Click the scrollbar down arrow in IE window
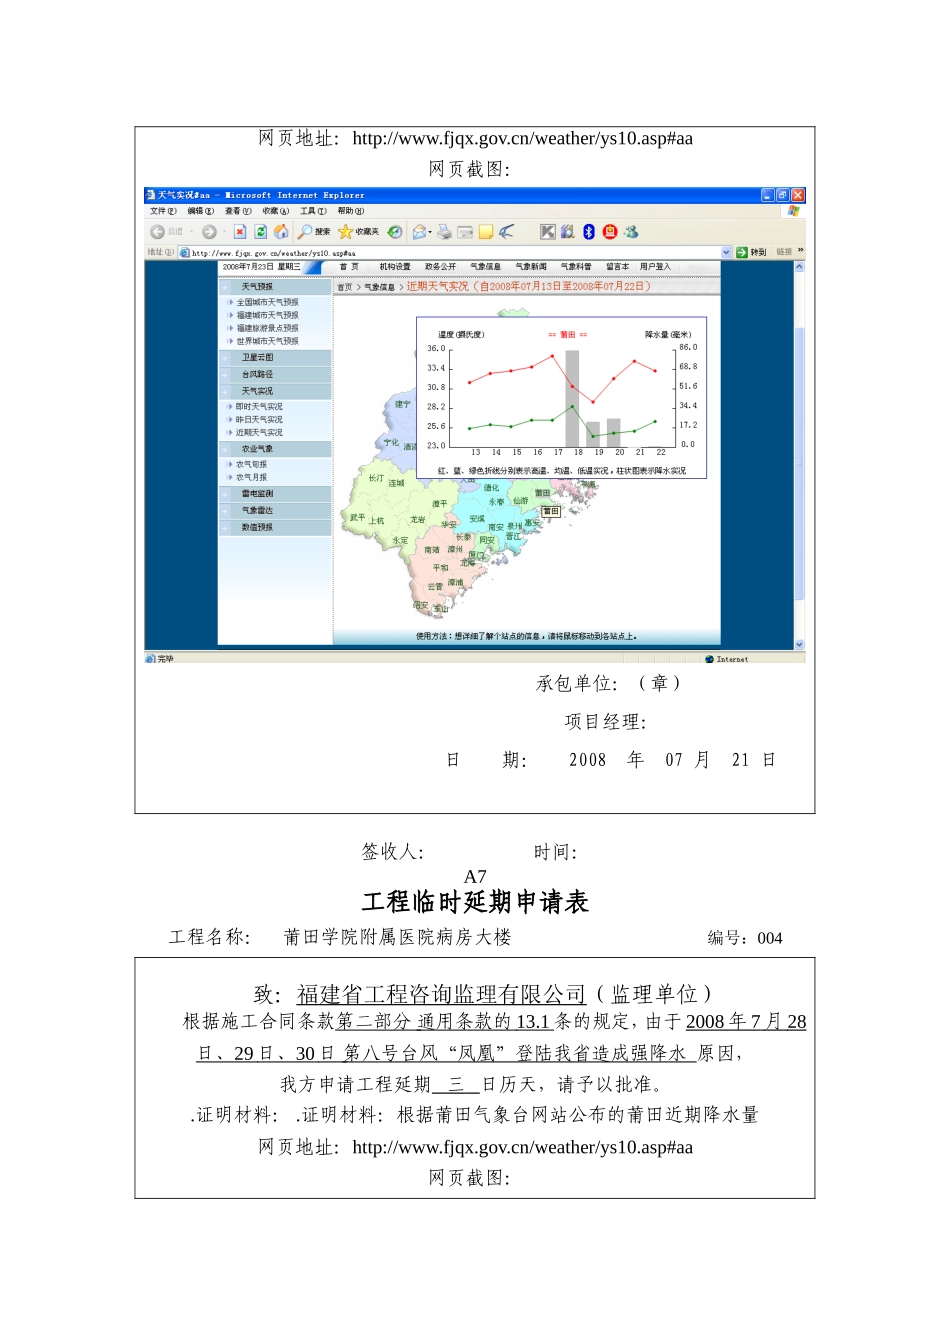 [x=799, y=645]
